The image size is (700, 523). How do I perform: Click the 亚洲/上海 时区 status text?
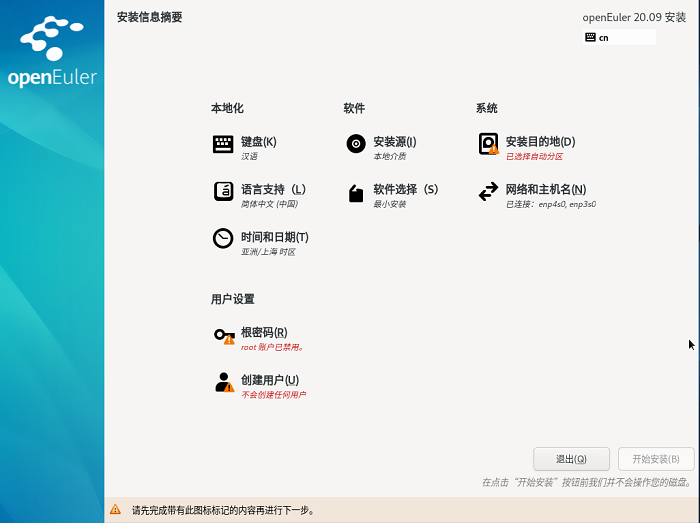tap(268, 252)
